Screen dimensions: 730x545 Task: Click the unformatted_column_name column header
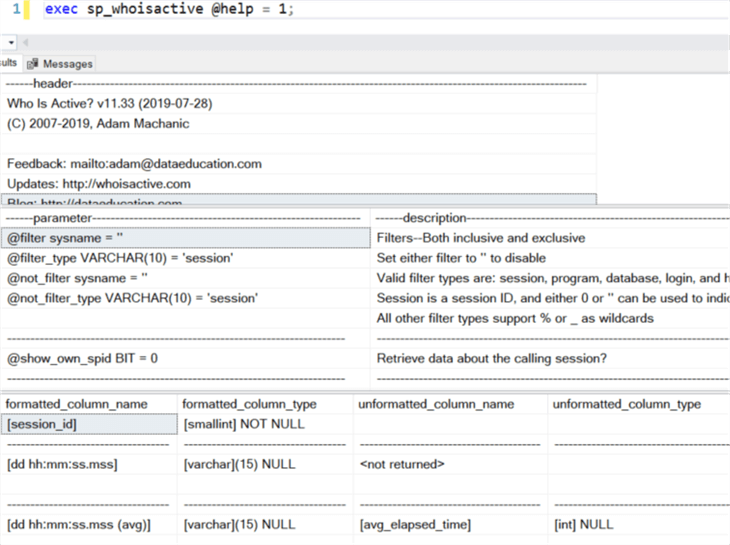[x=451, y=404]
